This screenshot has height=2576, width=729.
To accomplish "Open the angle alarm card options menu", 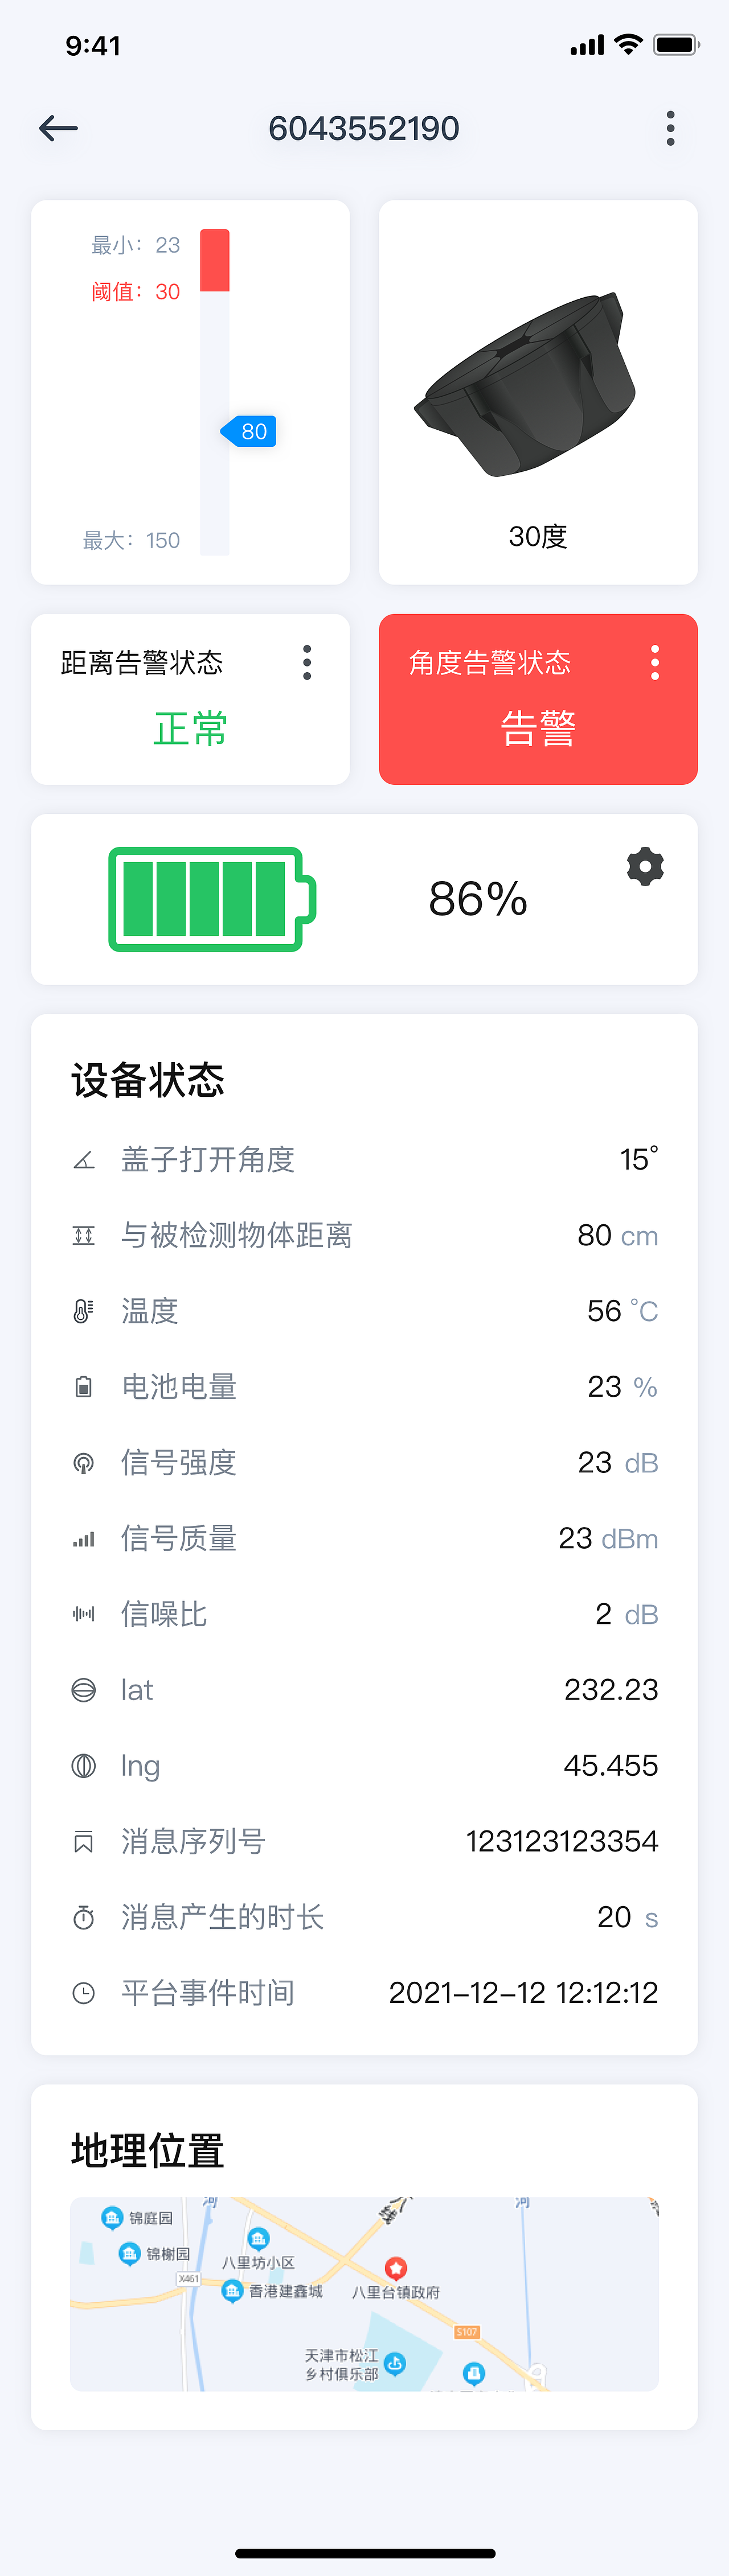I will click(x=655, y=662).
